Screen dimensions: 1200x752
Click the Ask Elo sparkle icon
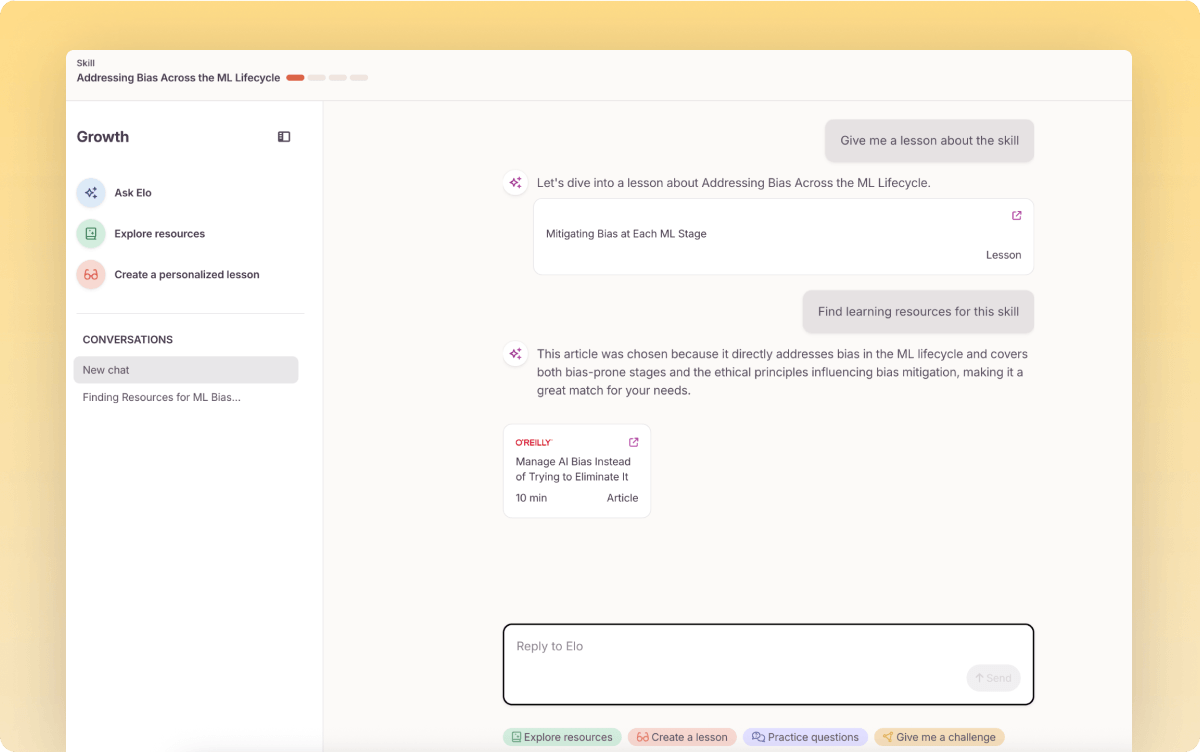point(91,193)
